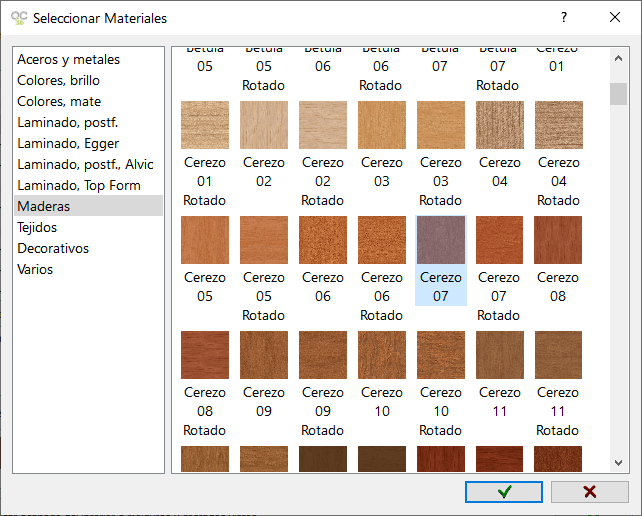Pick Cerezo 07 Rotado swatch
Image resolution: width=642 pixels, height=516 pixels.
499,240
